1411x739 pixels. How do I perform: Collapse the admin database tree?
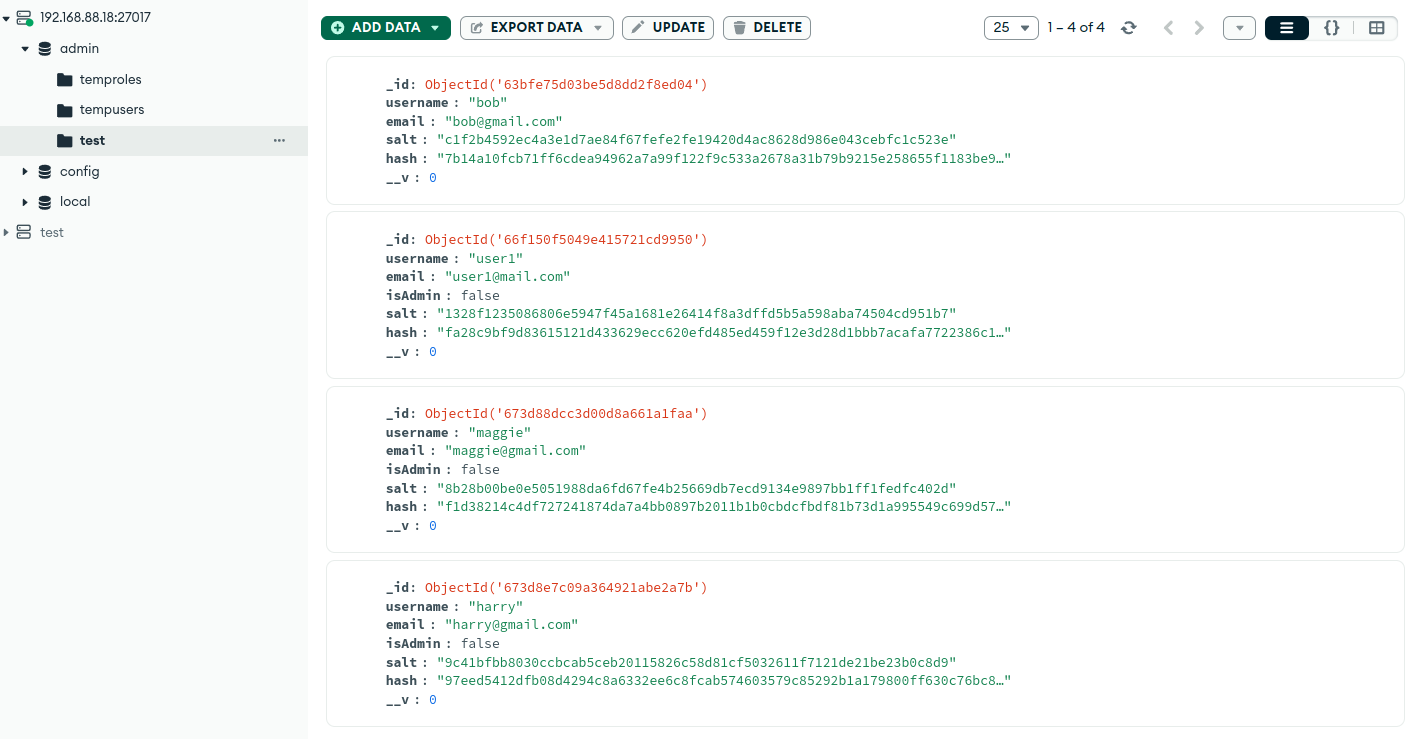pos(25,49)
